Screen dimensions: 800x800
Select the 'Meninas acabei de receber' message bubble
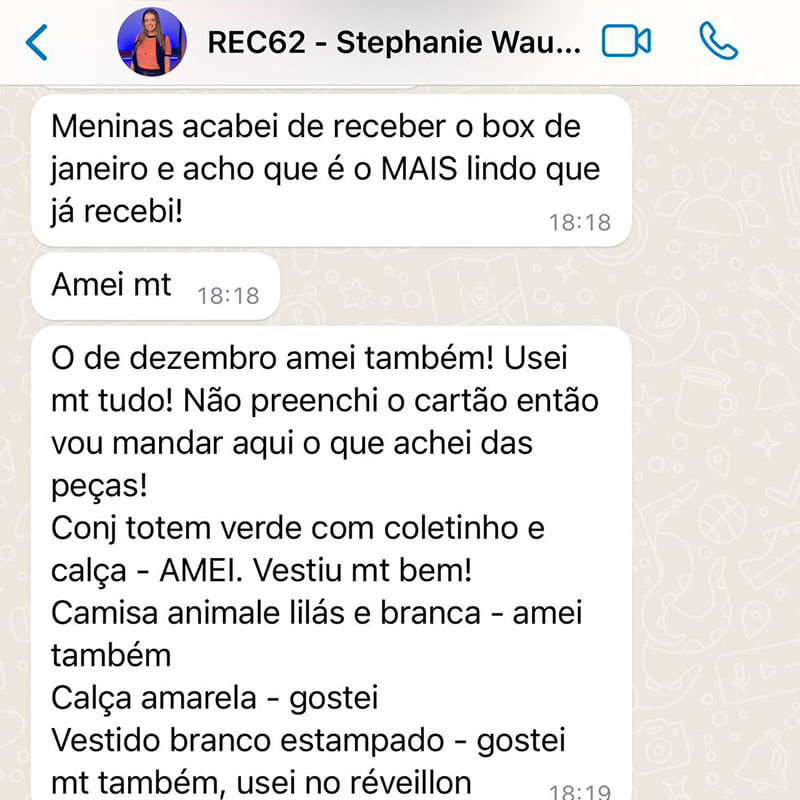click(331, 170)
